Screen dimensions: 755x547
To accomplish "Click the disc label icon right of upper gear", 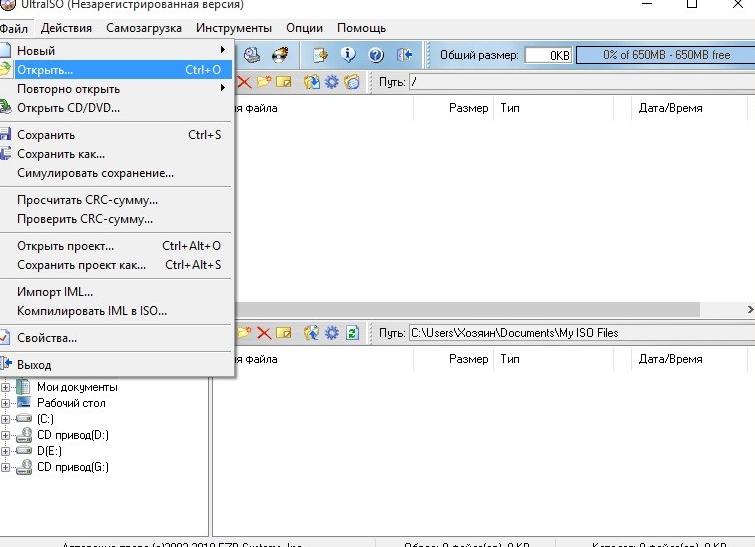I will (x=352, y=82).
